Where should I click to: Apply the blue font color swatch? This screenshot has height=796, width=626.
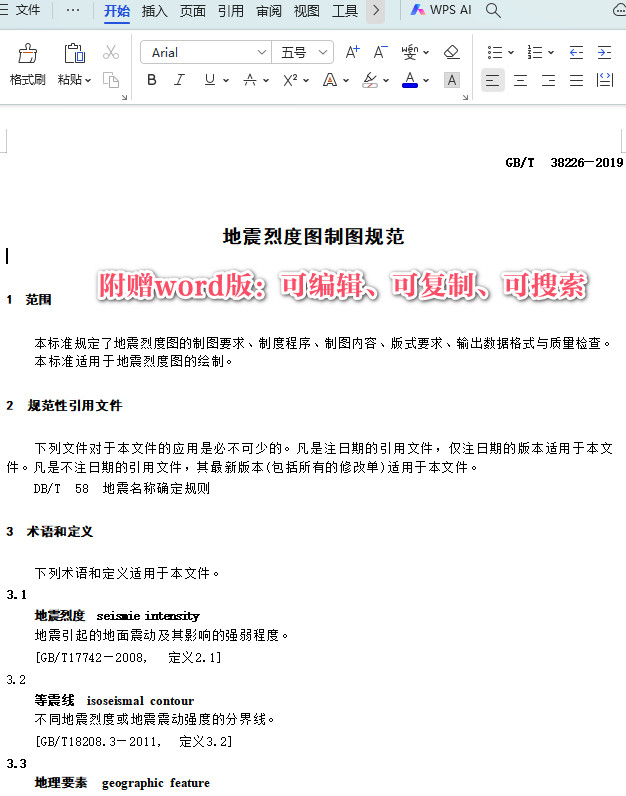[x=410, y=80]
